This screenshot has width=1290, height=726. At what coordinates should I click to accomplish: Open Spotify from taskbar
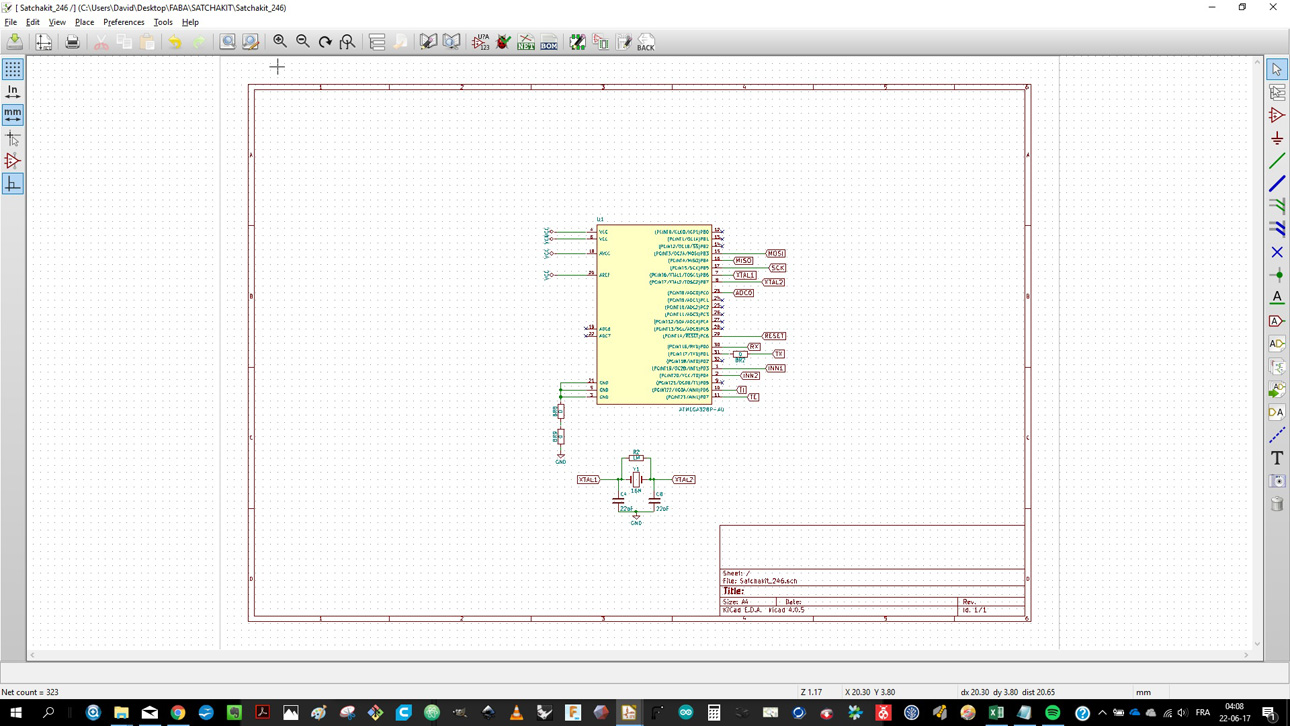point(1053,713)
